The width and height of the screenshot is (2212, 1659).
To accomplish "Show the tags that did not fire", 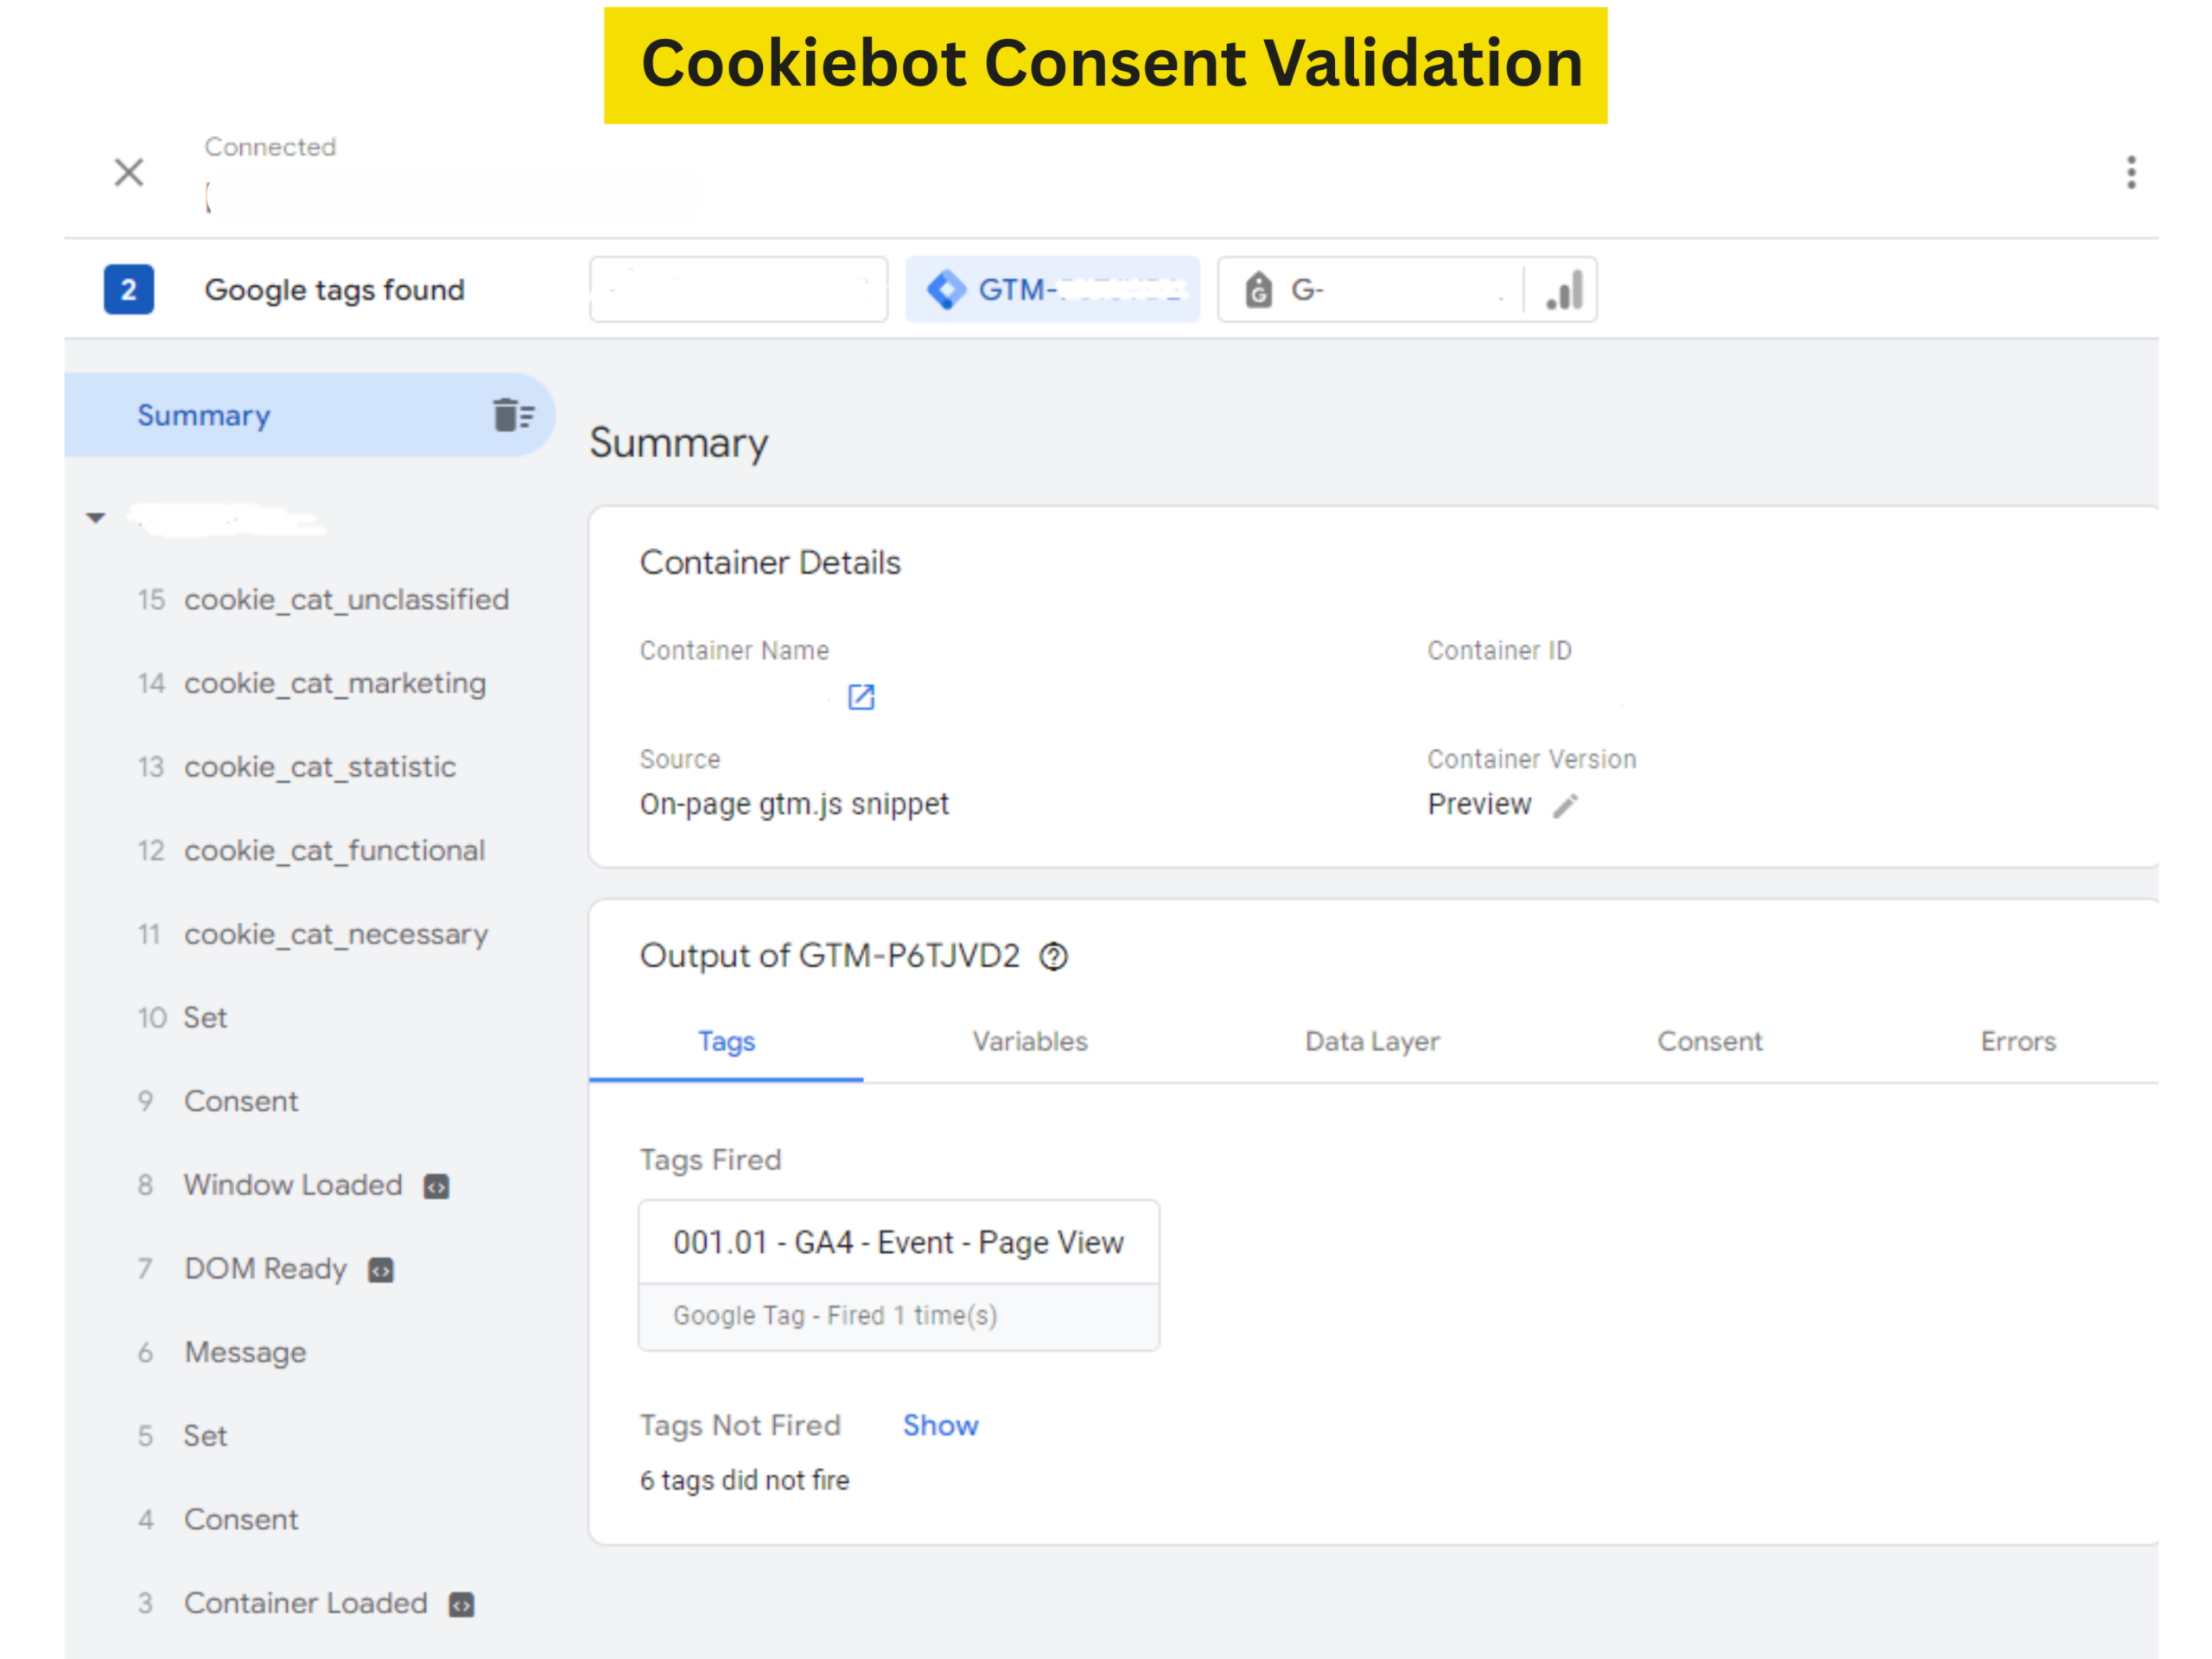I will pos(940,1425).
